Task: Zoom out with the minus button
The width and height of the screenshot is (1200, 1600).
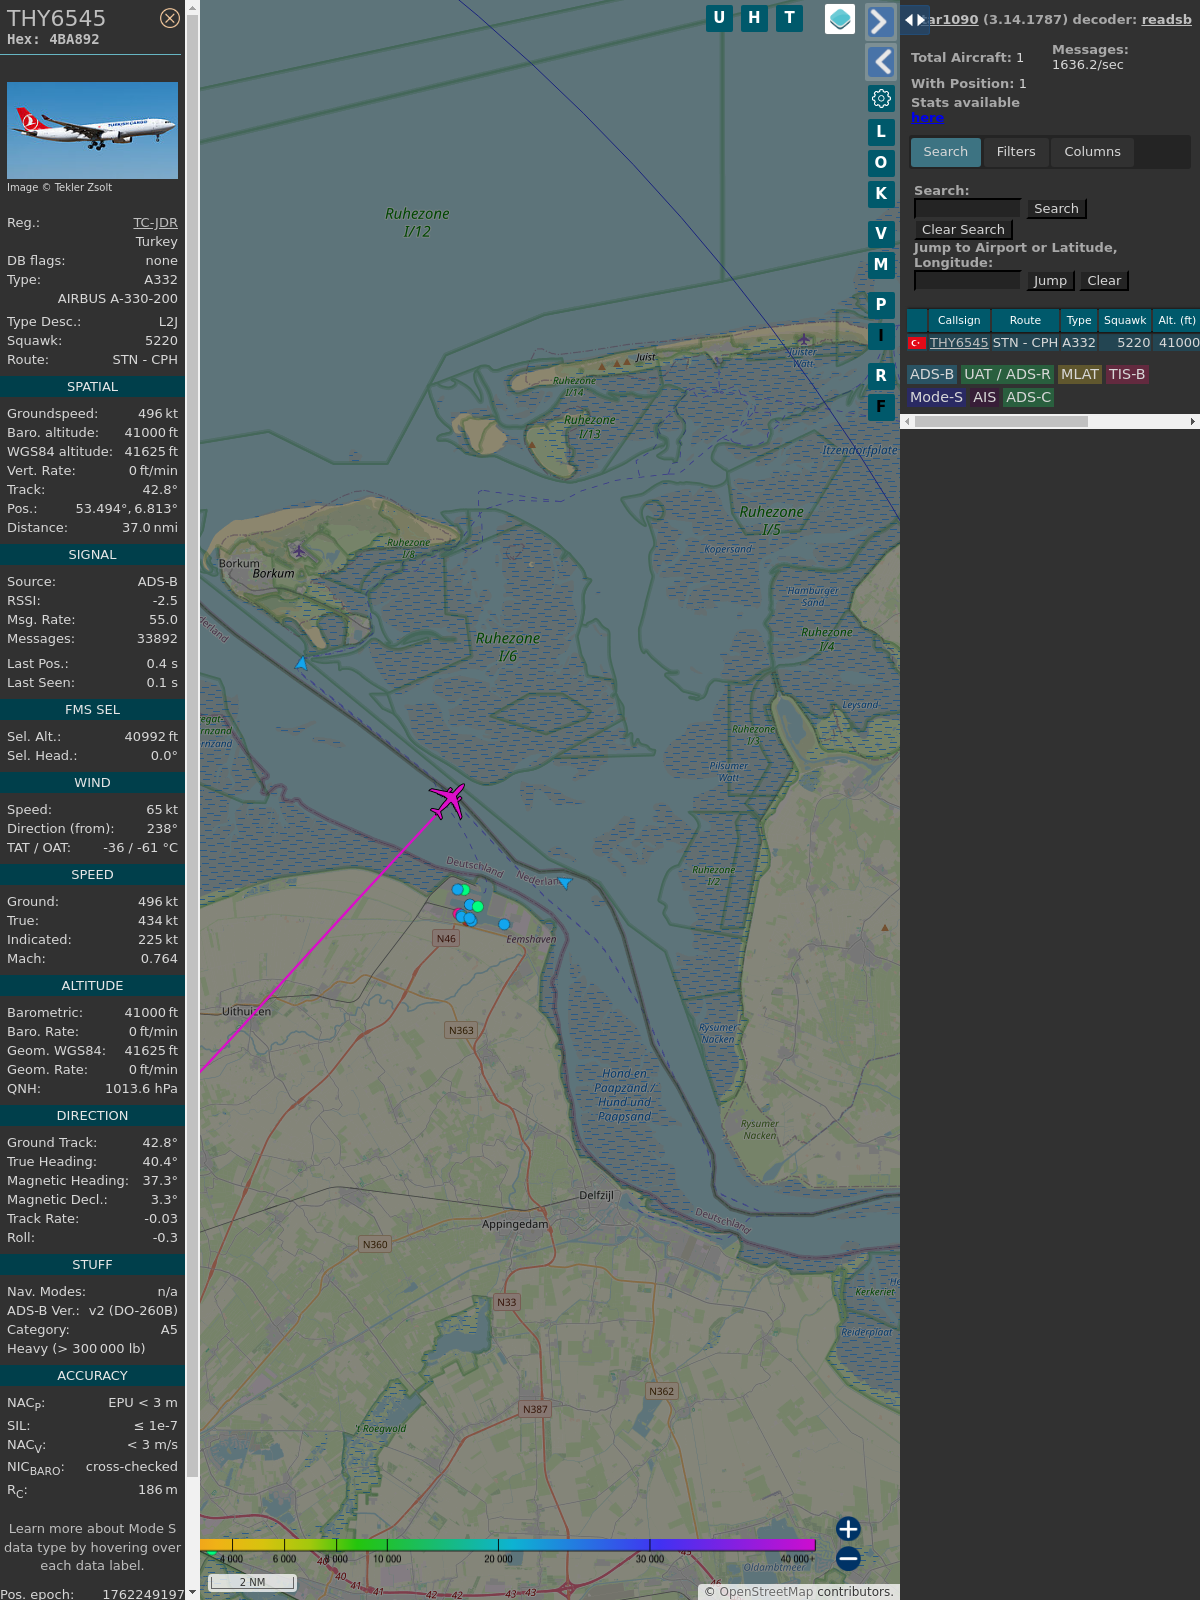Action: (848, 1558)
